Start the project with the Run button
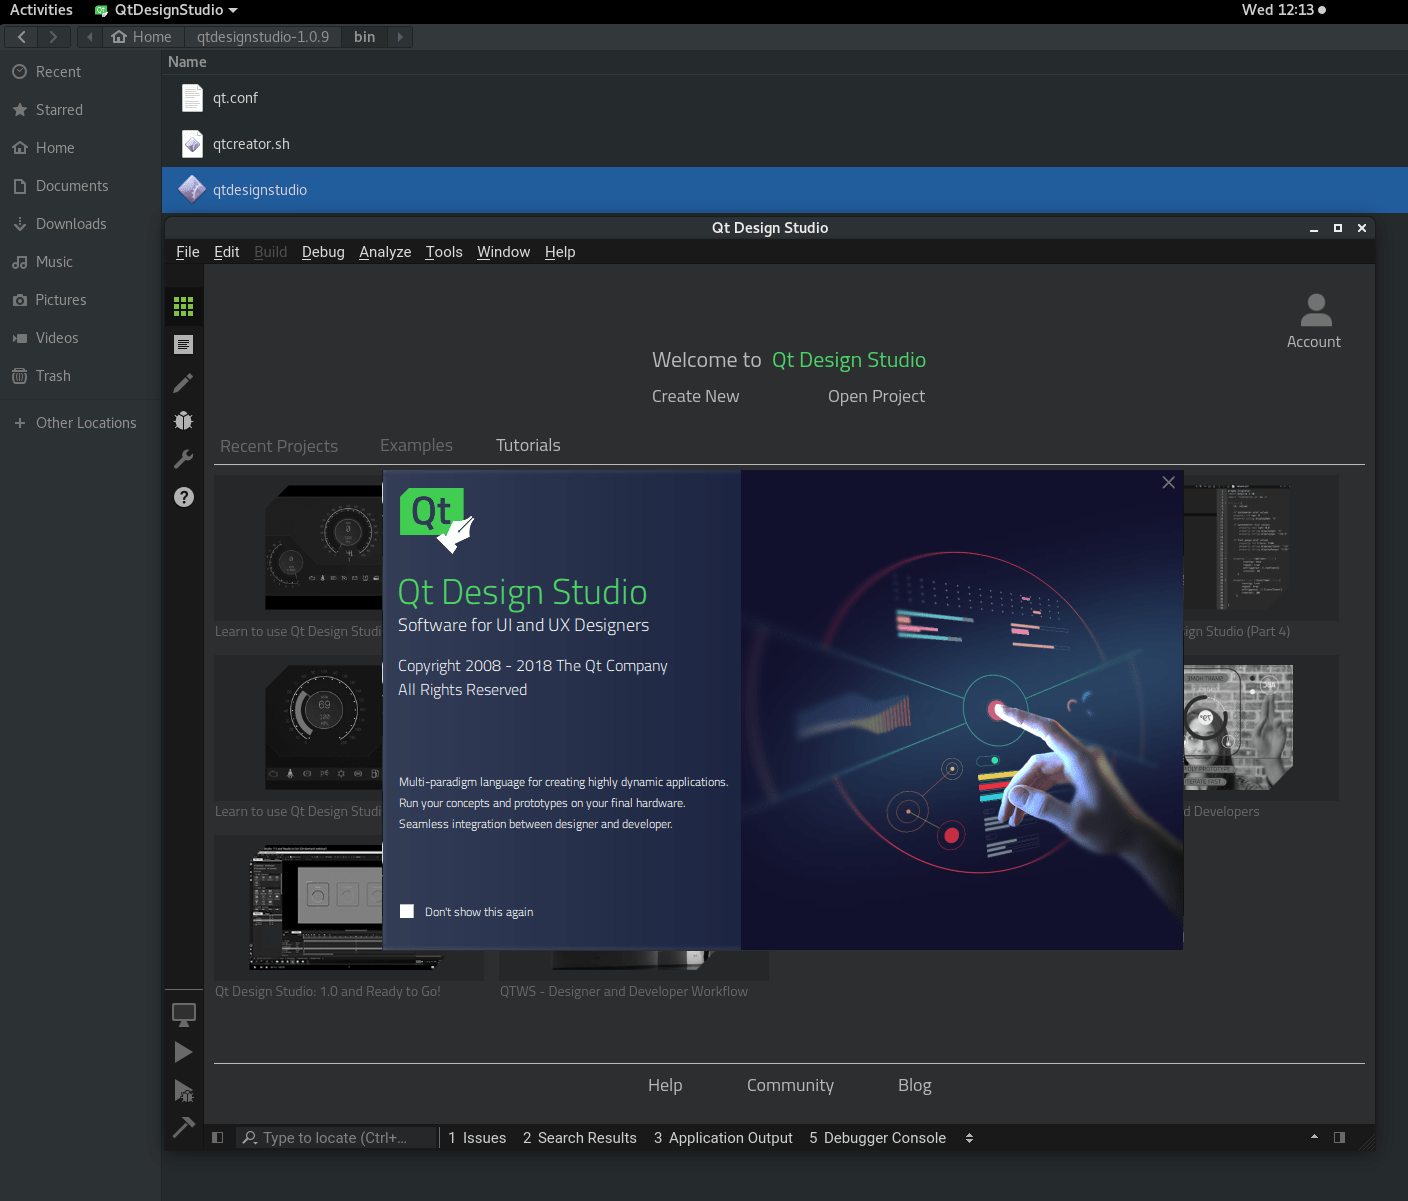The width and height of the screenshot is (1408, 1201). click(183, 1051)
